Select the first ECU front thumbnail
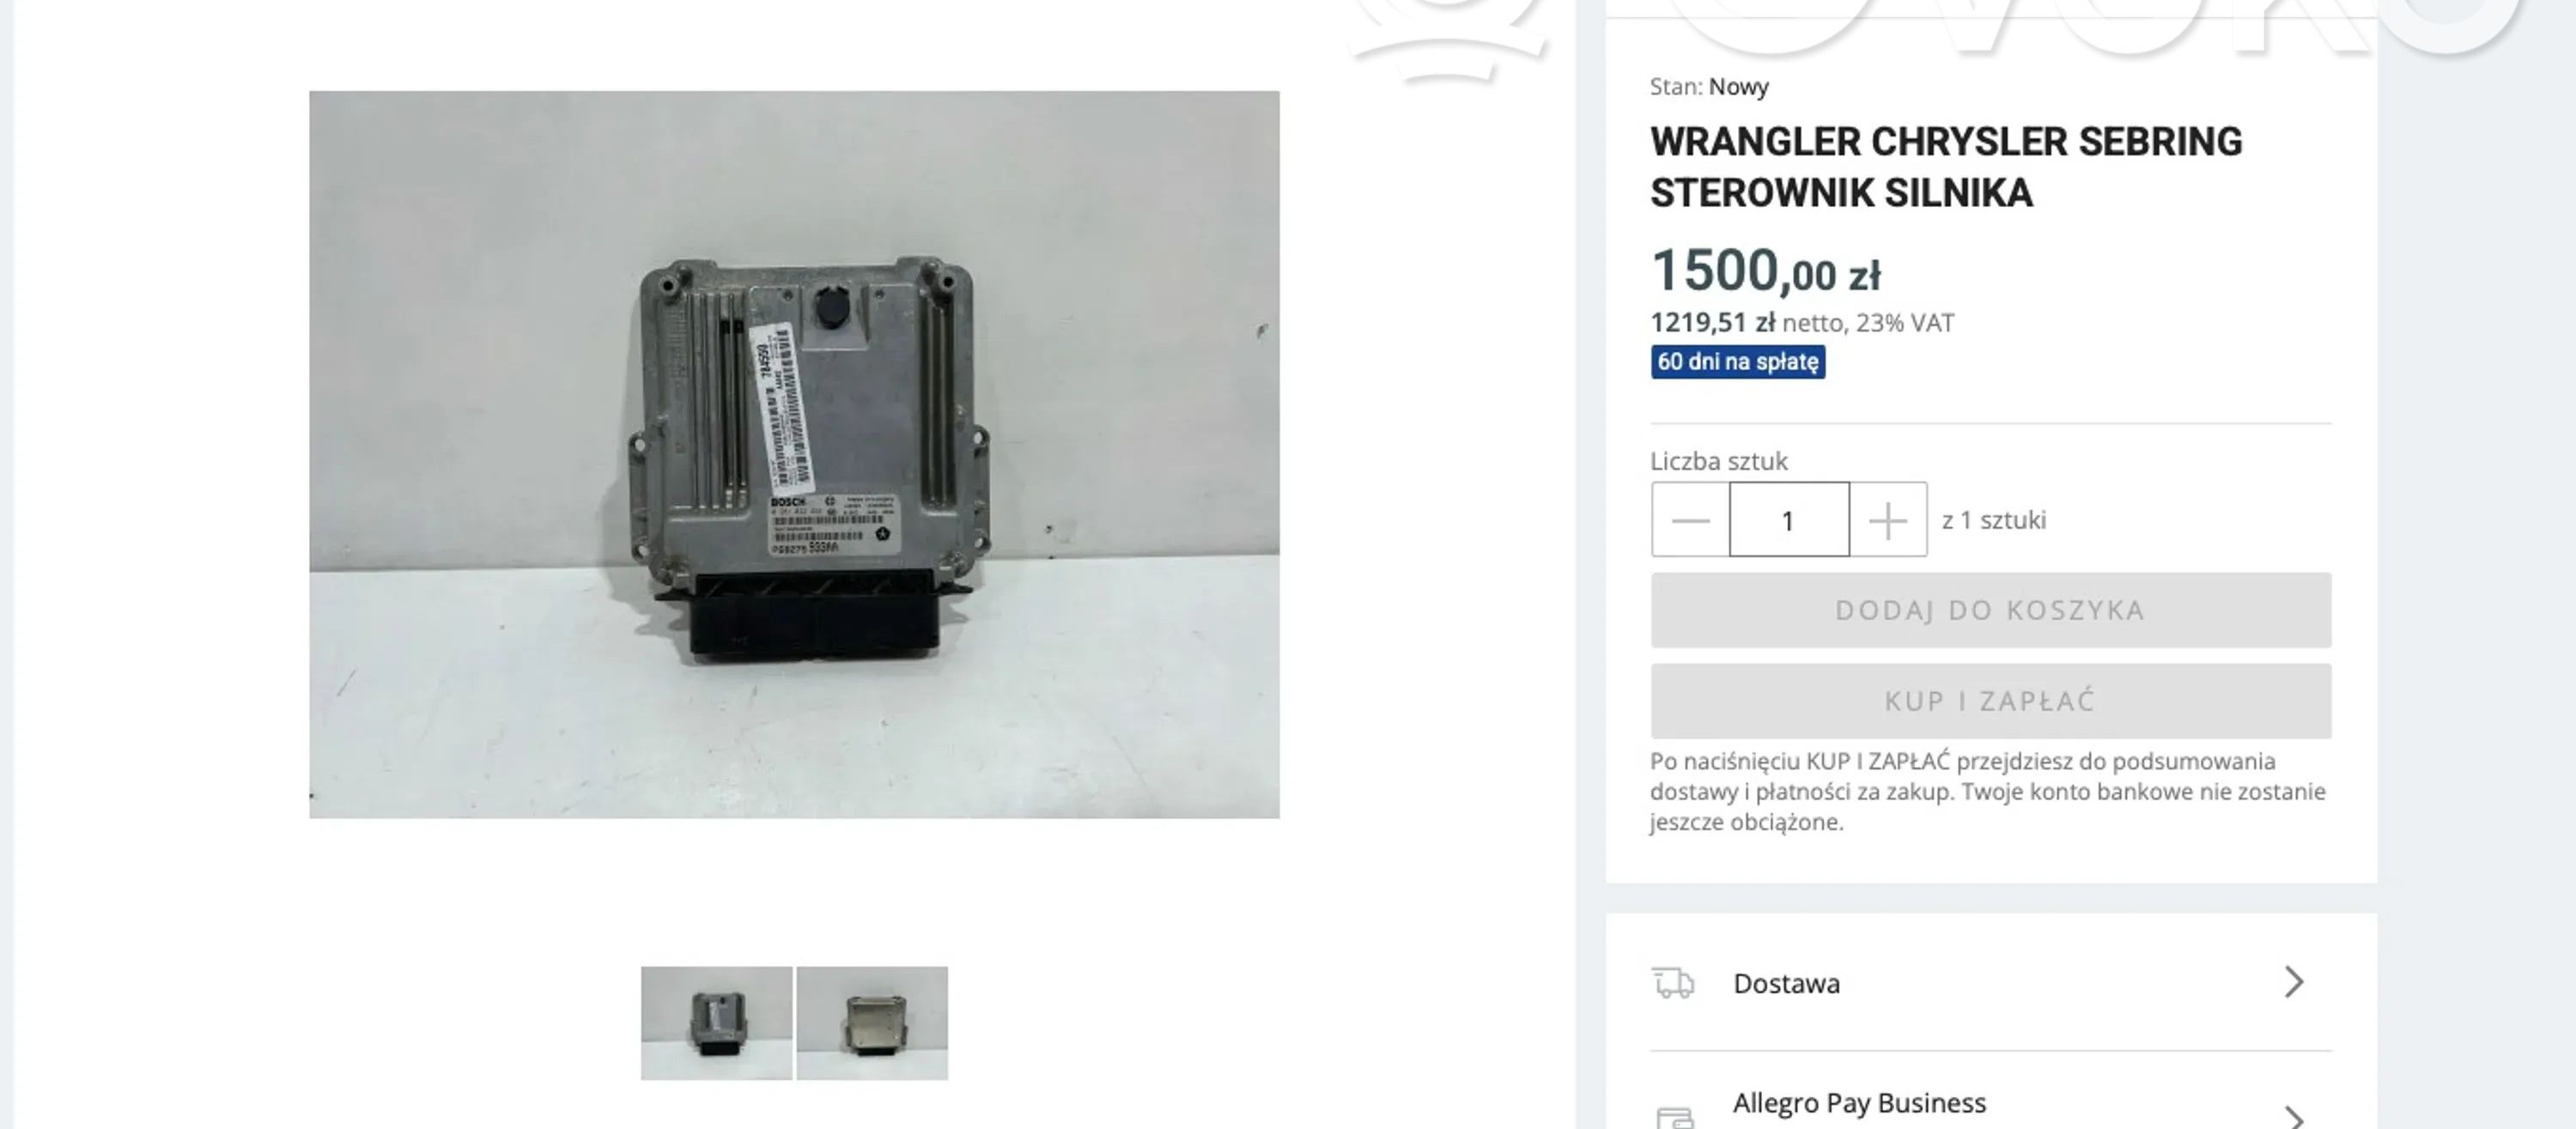The height and width of the screenshot is (1129, 2576). tap(716, 1023)
